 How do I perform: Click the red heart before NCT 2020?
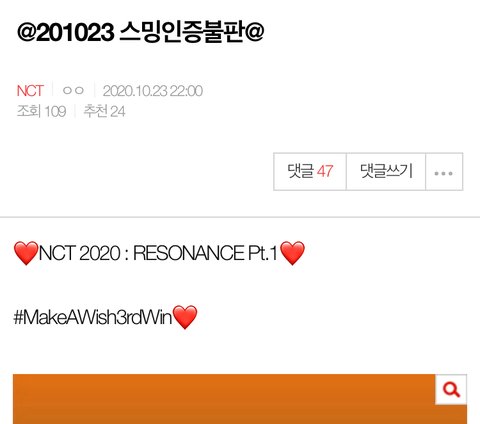point(26,253)
